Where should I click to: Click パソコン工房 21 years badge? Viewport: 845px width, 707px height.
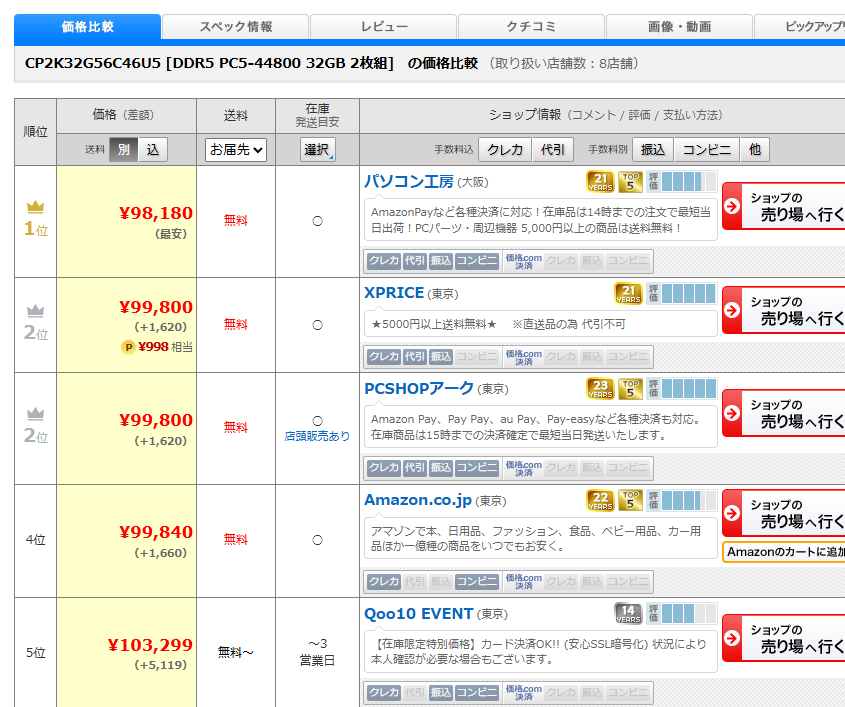pos(600,182)
